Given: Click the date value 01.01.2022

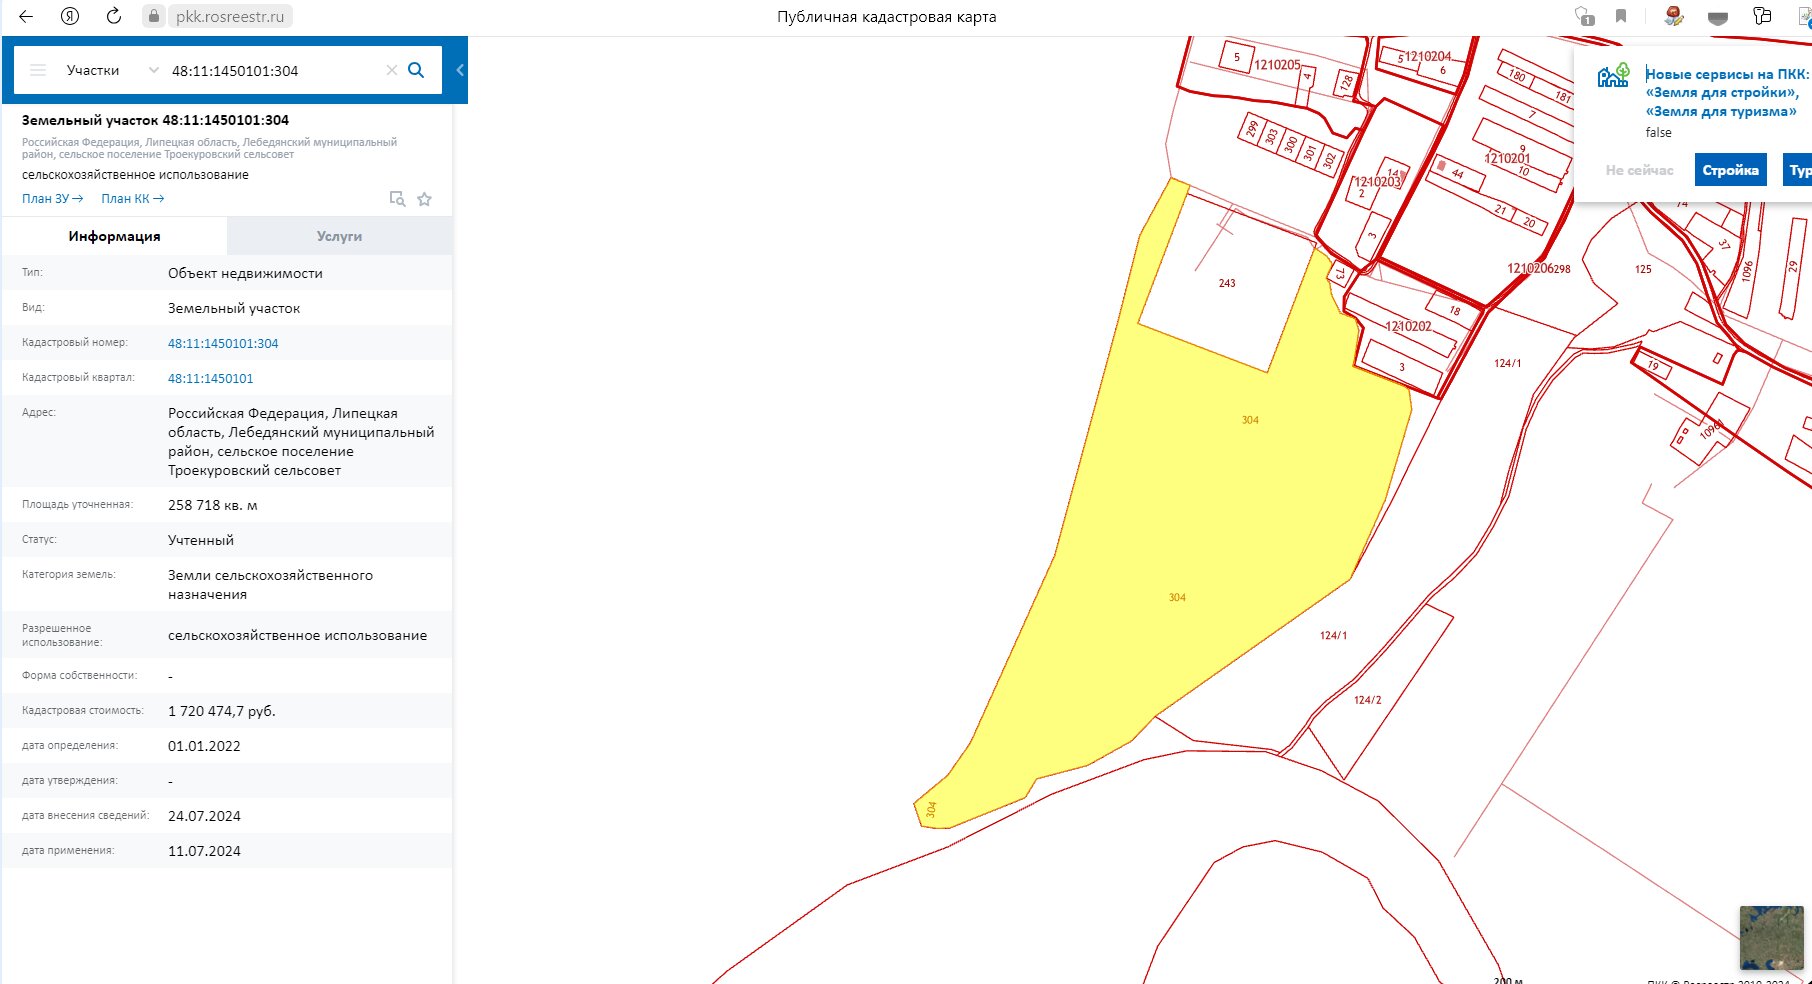Looking at the screenshot, I should [204, 746].
